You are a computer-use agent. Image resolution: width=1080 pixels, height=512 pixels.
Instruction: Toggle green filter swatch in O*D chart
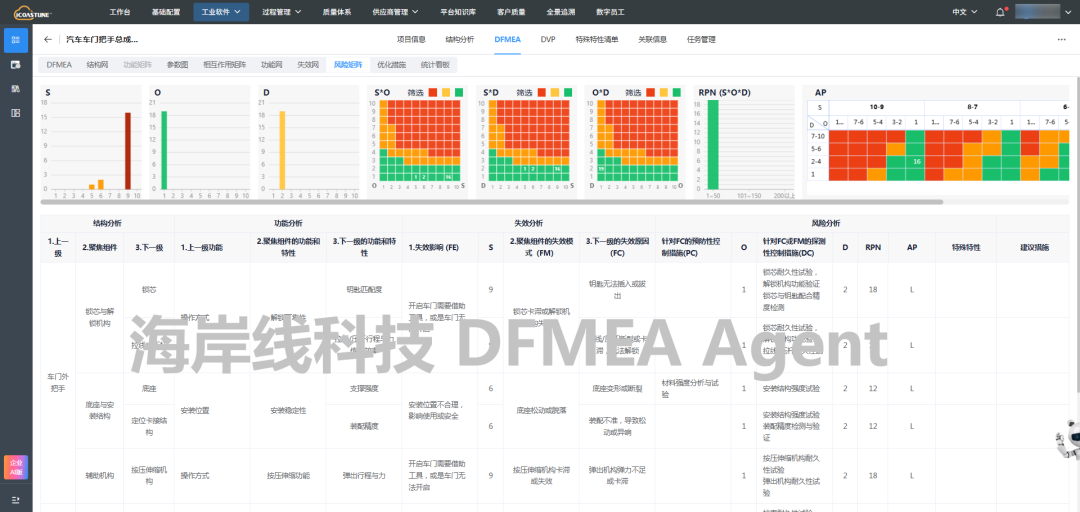pos(677,92)
